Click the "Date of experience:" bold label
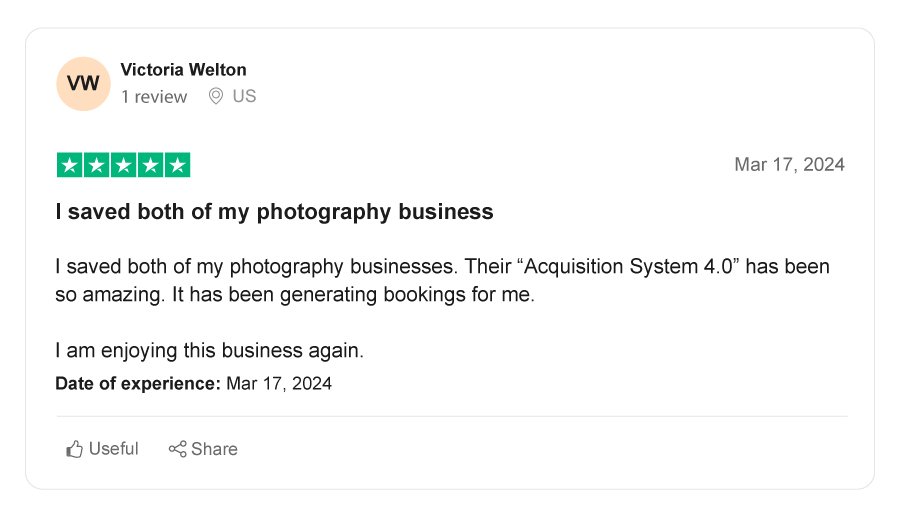 138,383
